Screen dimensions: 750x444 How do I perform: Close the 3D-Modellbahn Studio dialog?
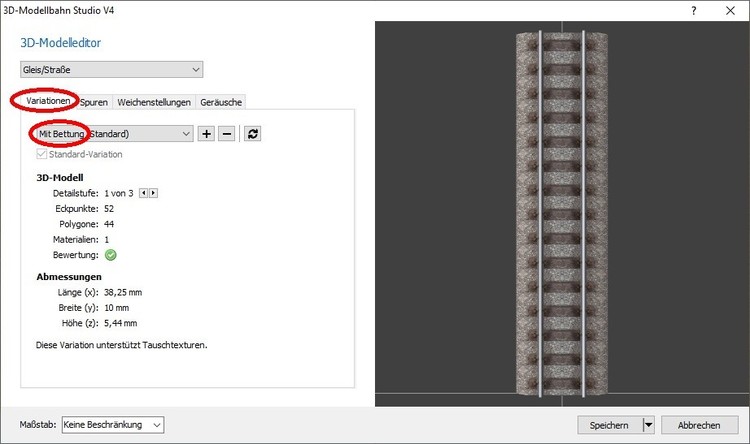730,11
